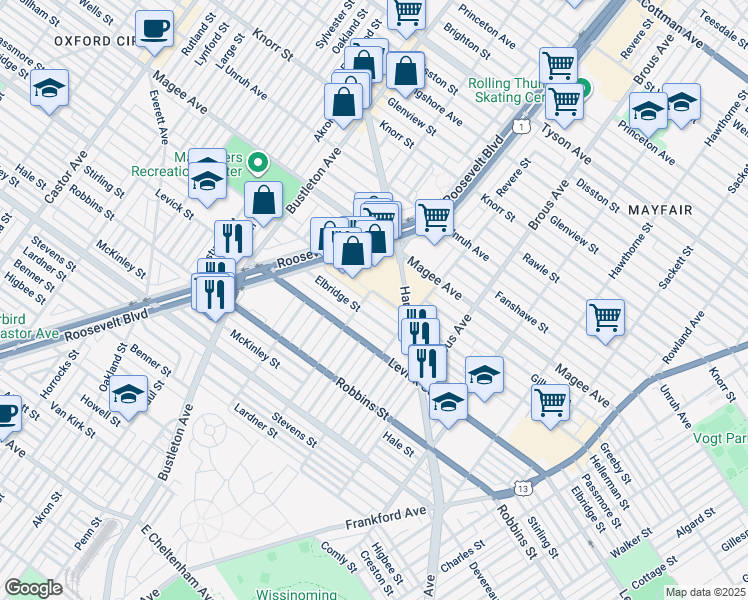Viewport: 748px width, 600px height.
Task: Click the Wissinoming park label
Action: tap(296, 594)
